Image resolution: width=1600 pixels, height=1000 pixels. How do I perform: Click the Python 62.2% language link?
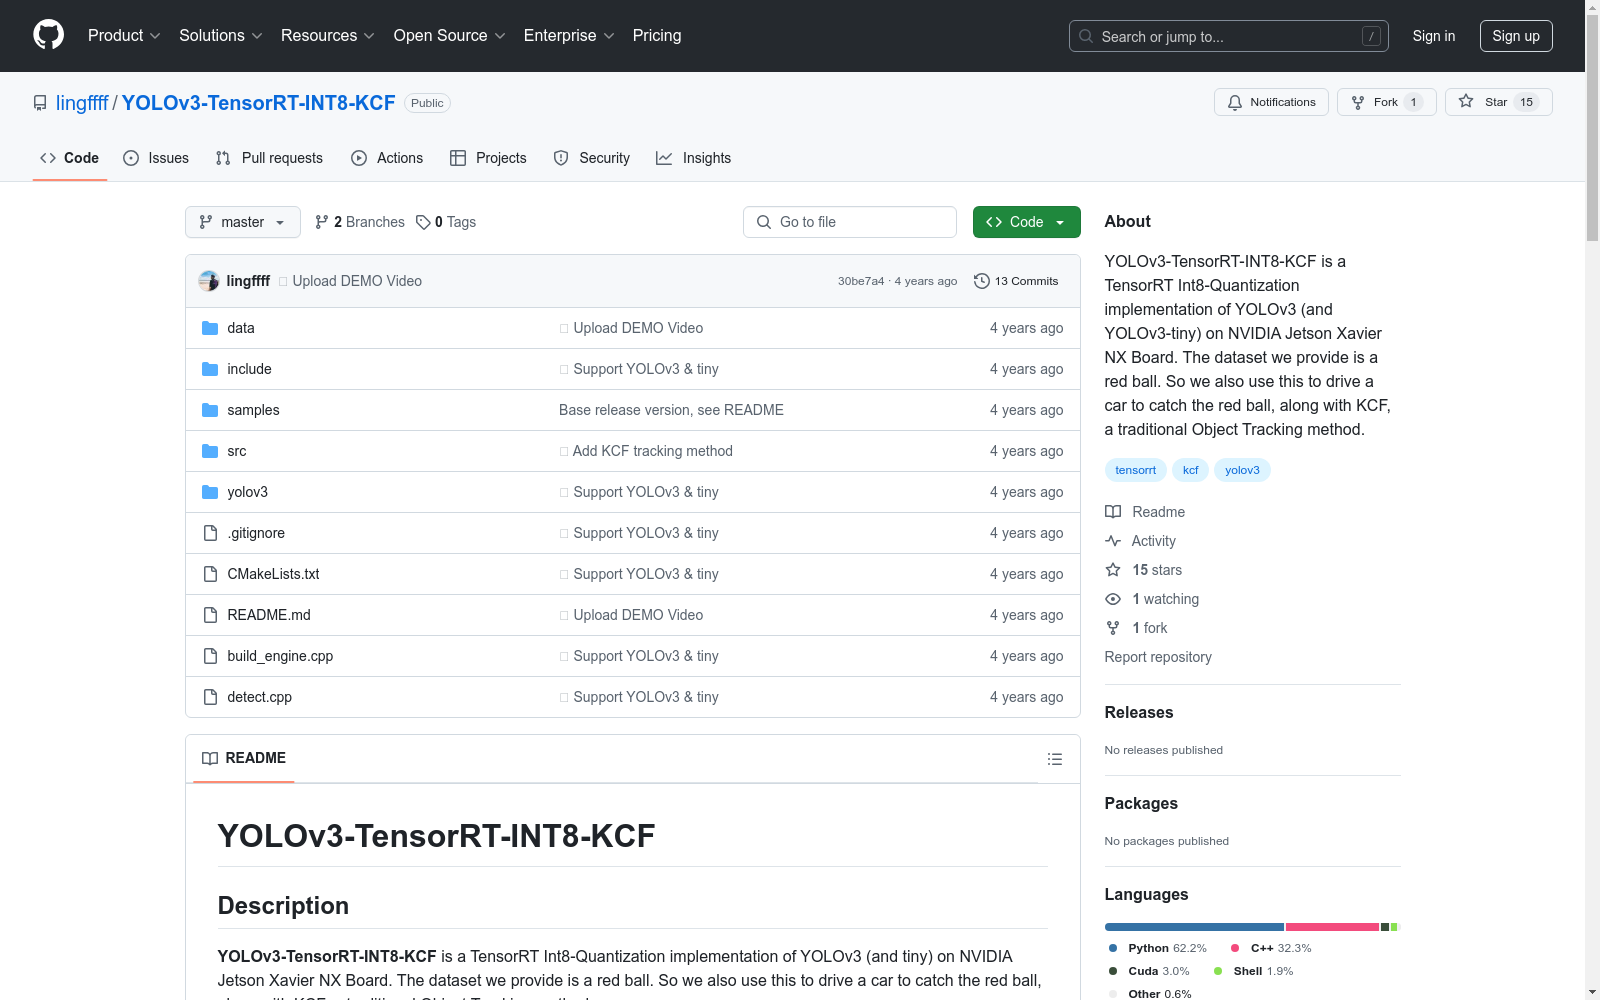coord(1157,948)
